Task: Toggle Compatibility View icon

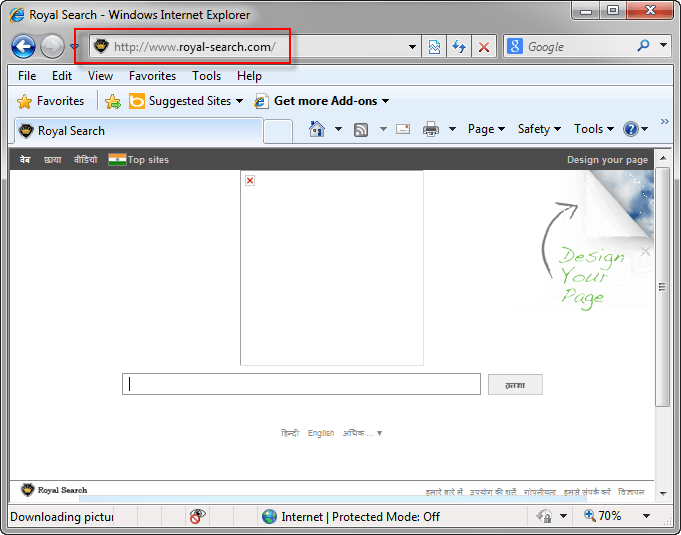Action: (434, 46)
